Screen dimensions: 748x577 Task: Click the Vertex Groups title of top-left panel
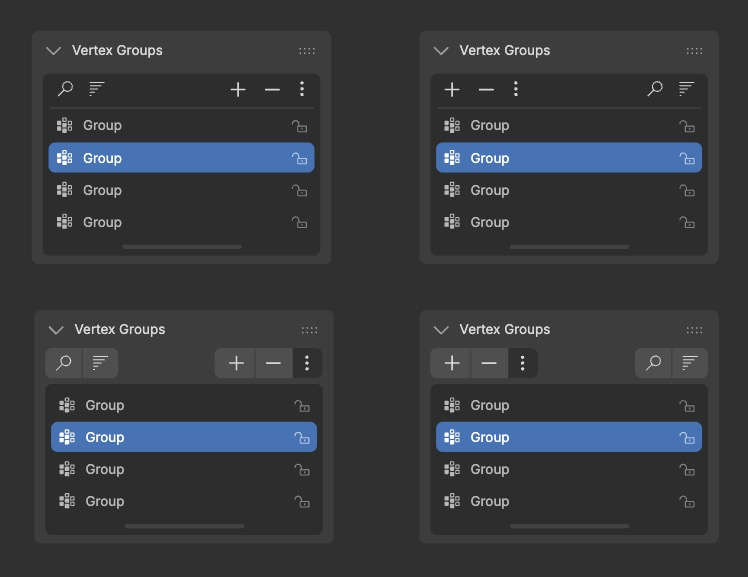tap(117, 51)
